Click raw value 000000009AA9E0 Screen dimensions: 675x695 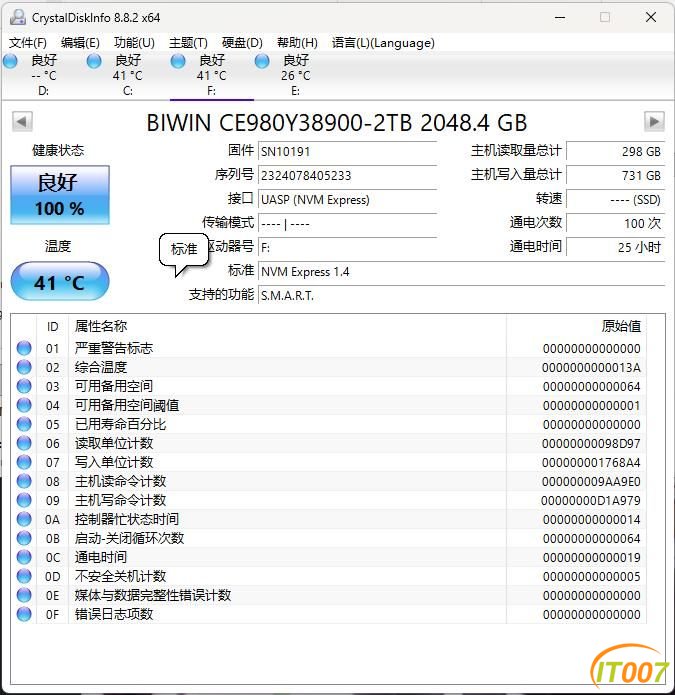(591, 481)
